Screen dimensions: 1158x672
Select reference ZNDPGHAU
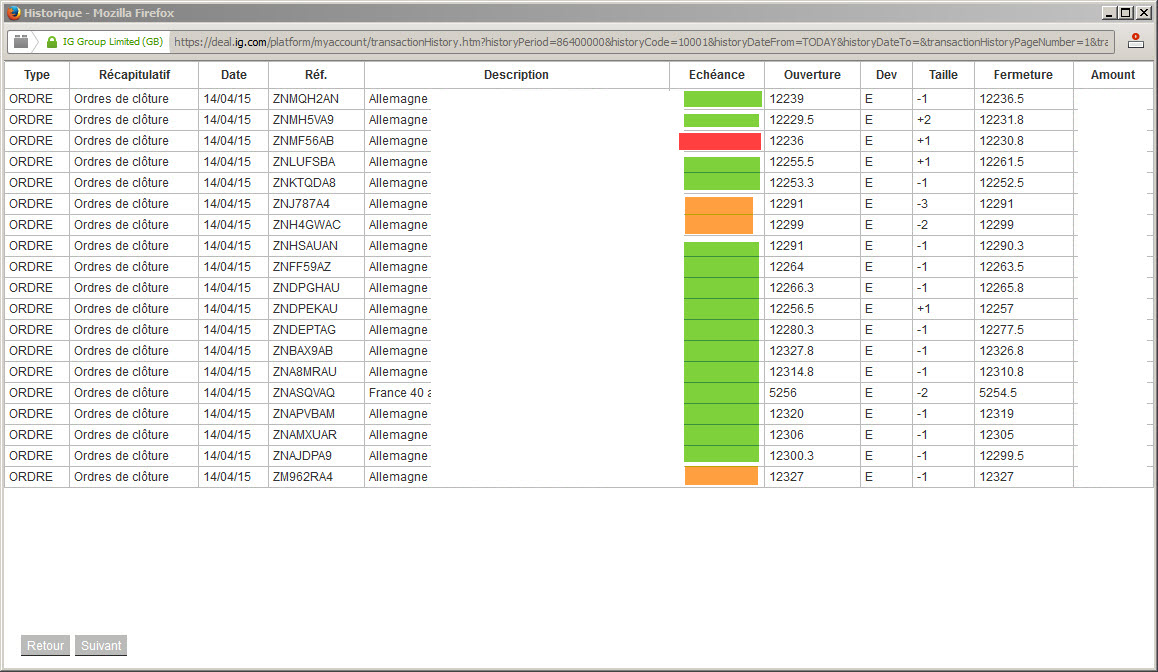(x=306, y=288)
